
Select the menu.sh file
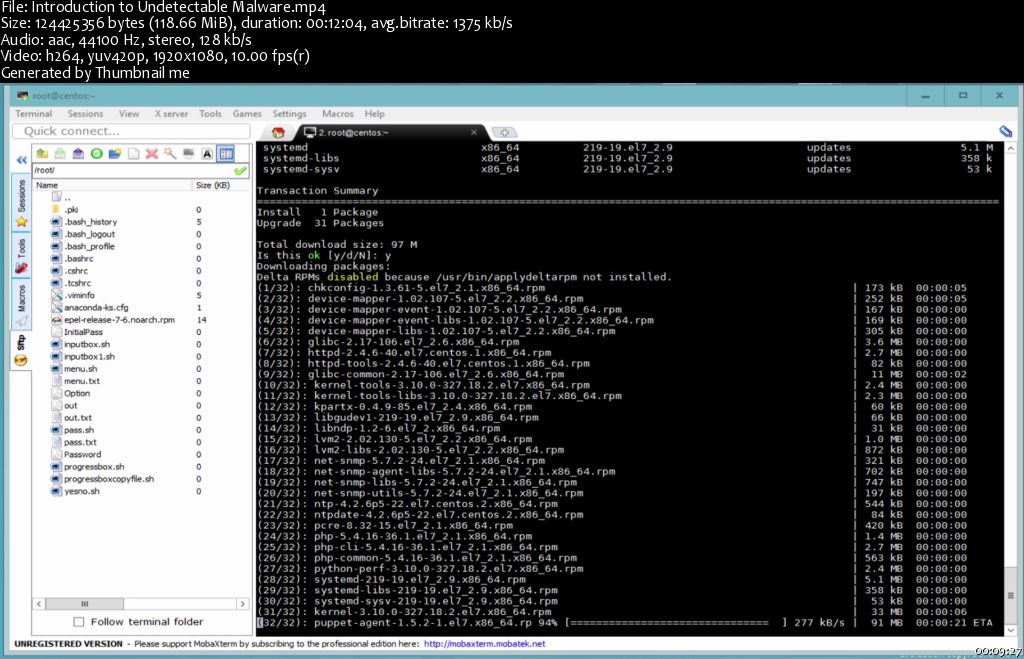click(x=74, y=369)
